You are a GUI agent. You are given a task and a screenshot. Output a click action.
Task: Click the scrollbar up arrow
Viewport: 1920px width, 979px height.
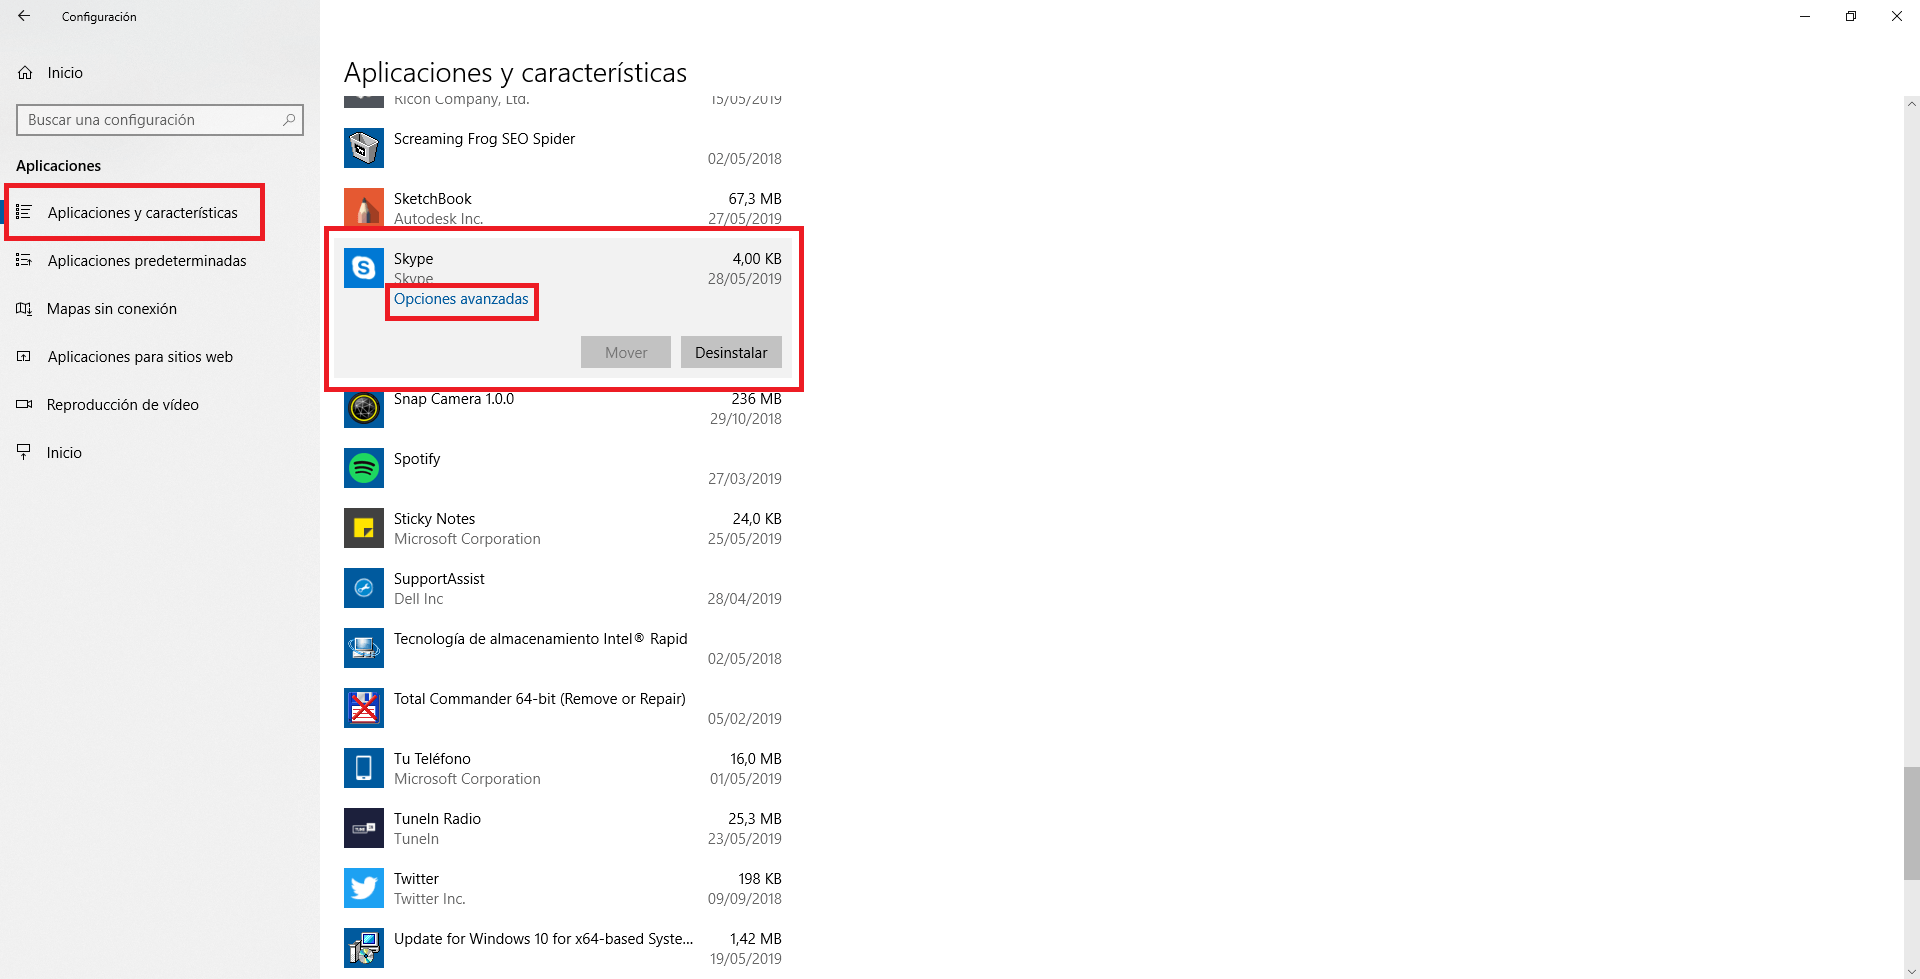(x=1911, y=103)
